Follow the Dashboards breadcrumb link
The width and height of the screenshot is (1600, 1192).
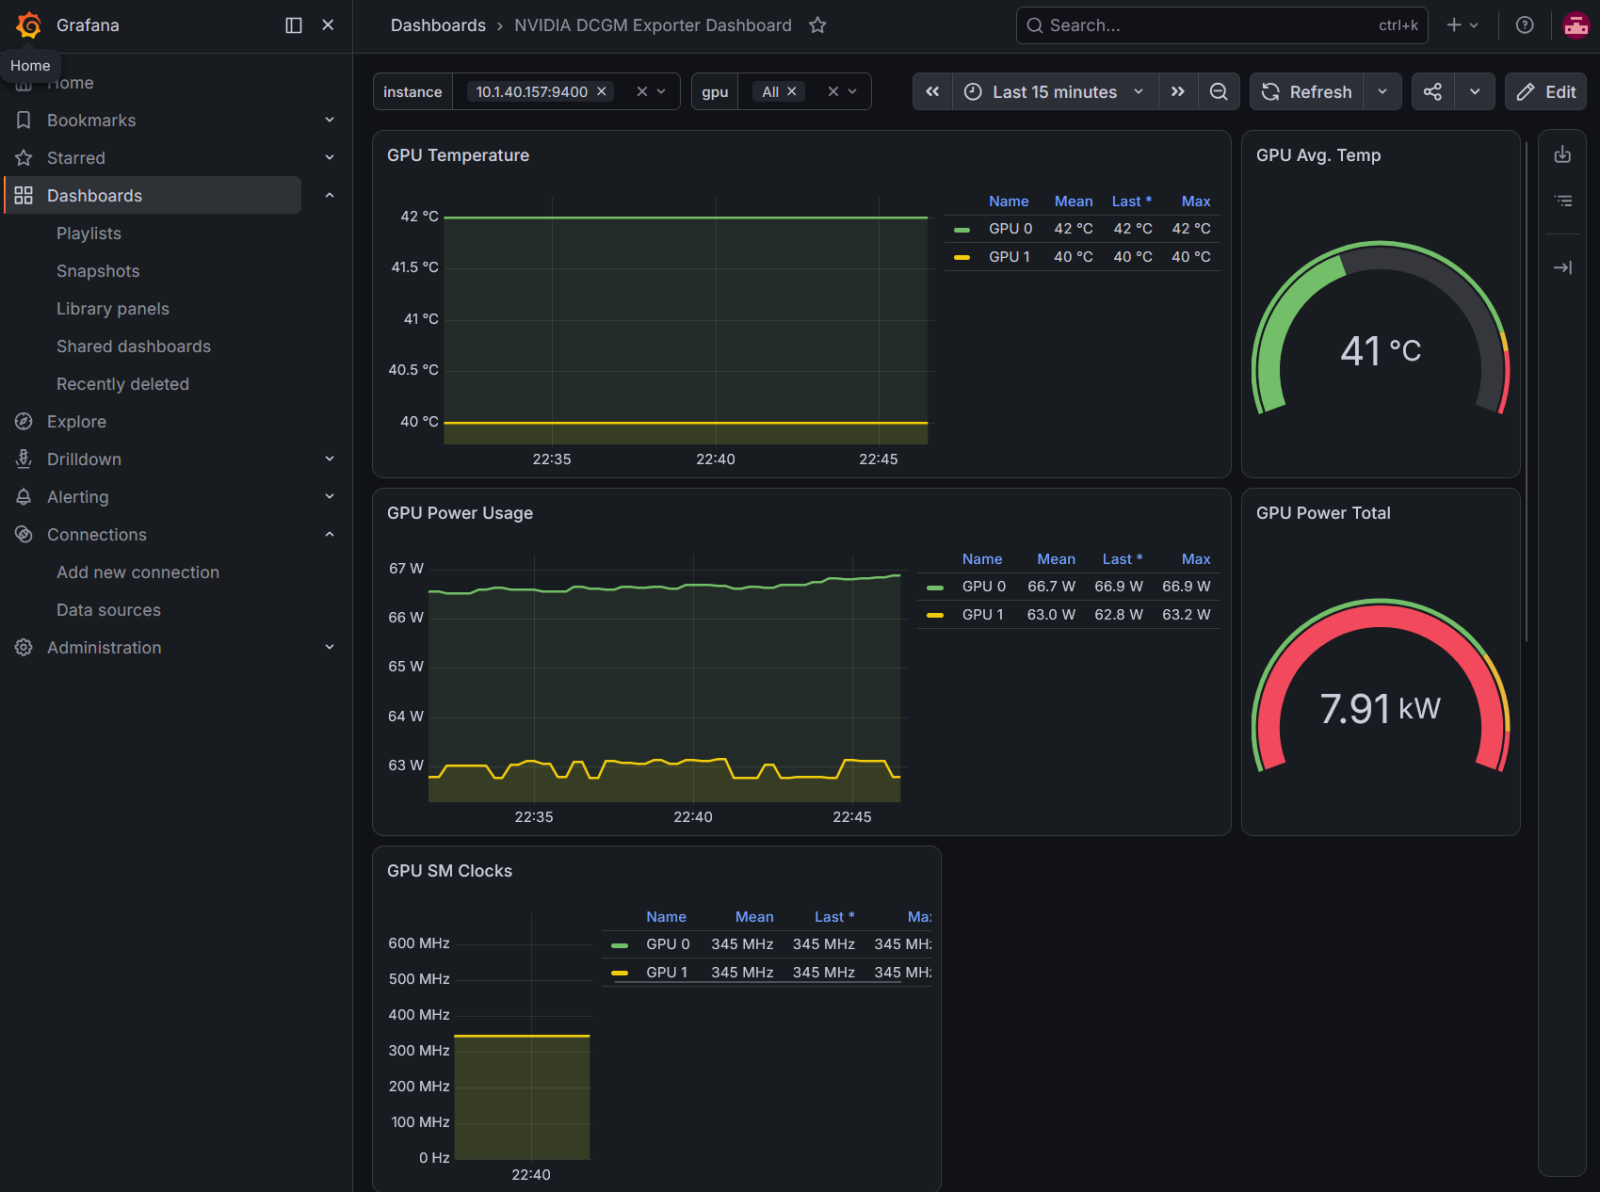[438, 25]
